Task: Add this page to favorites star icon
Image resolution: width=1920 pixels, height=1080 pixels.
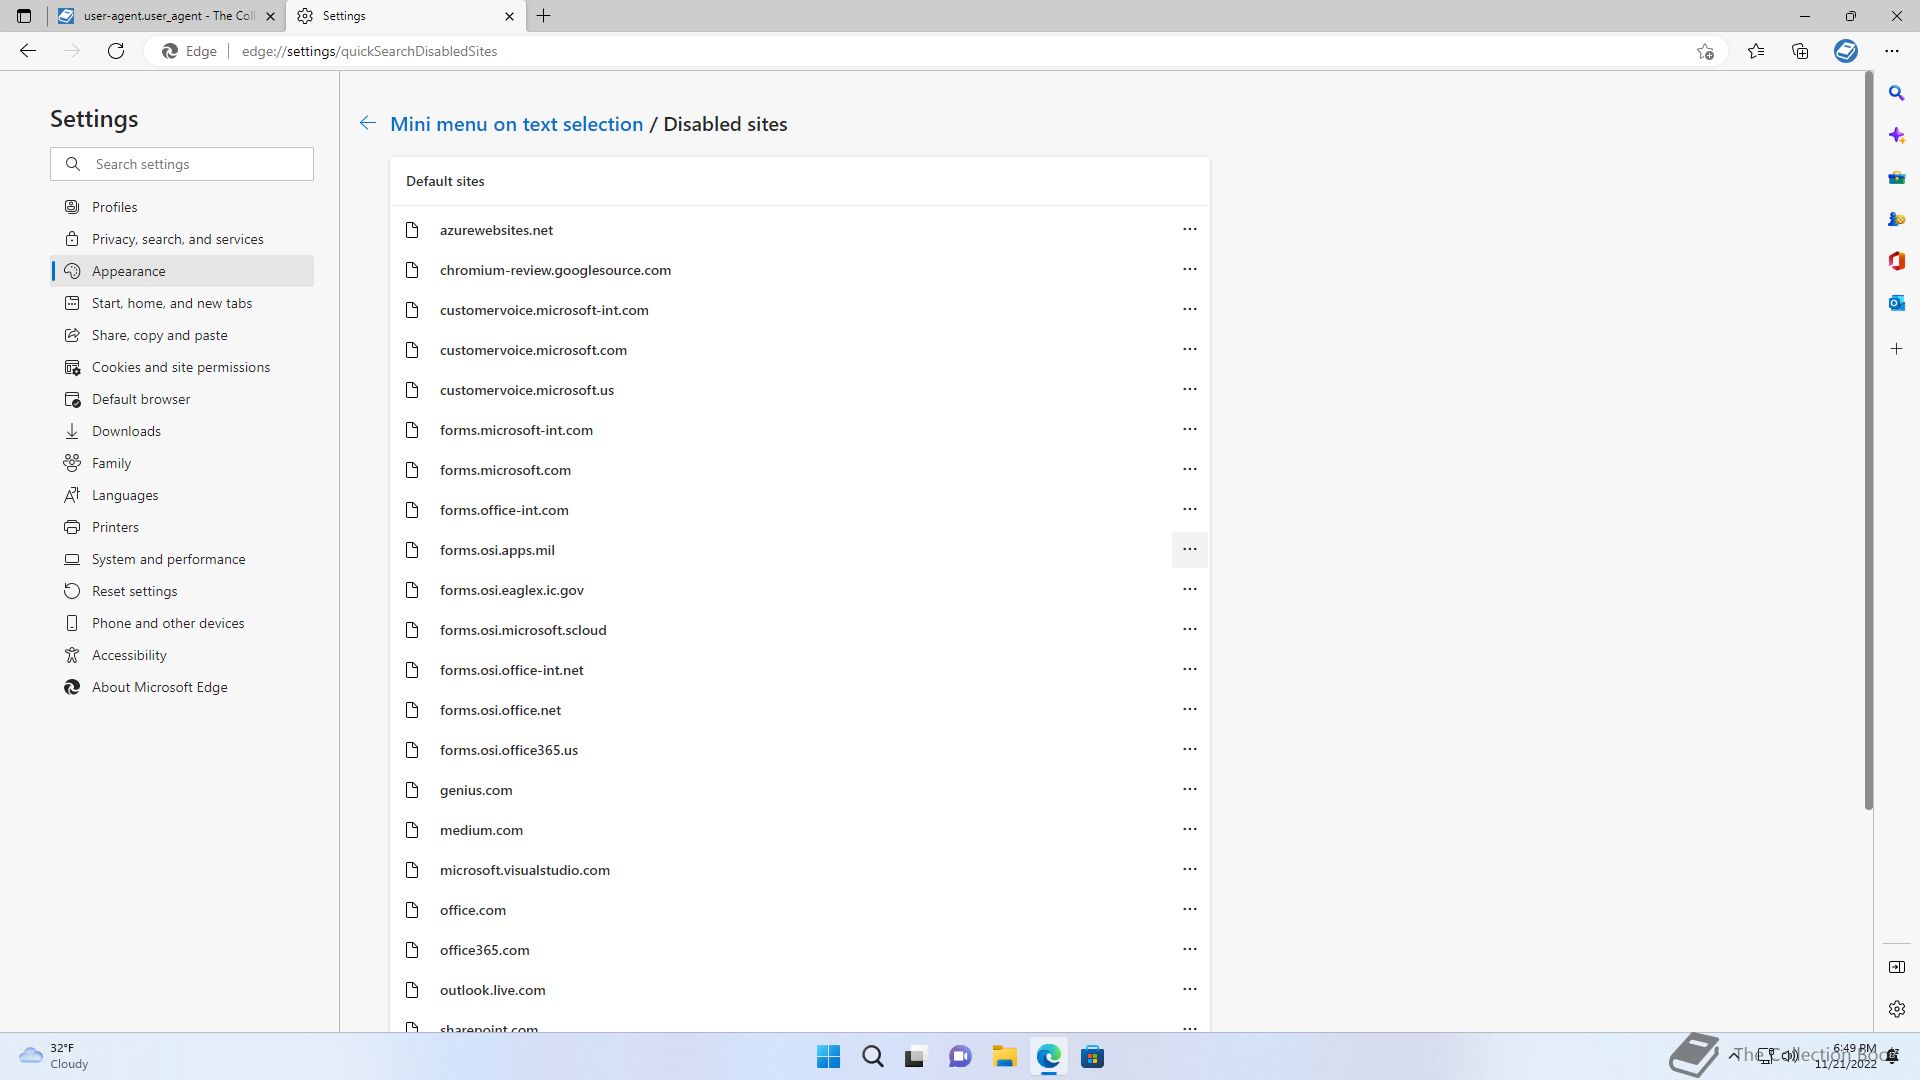Action: [x=1705, y=51]
